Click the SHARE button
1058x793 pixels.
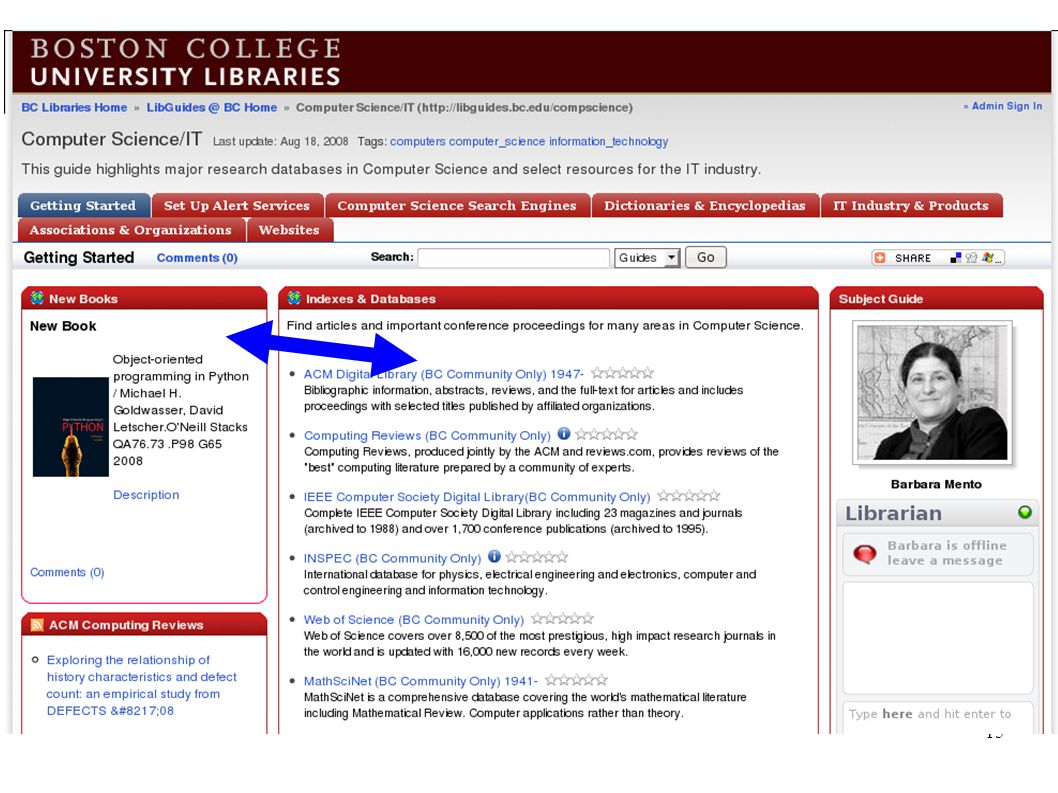(939, 258)
